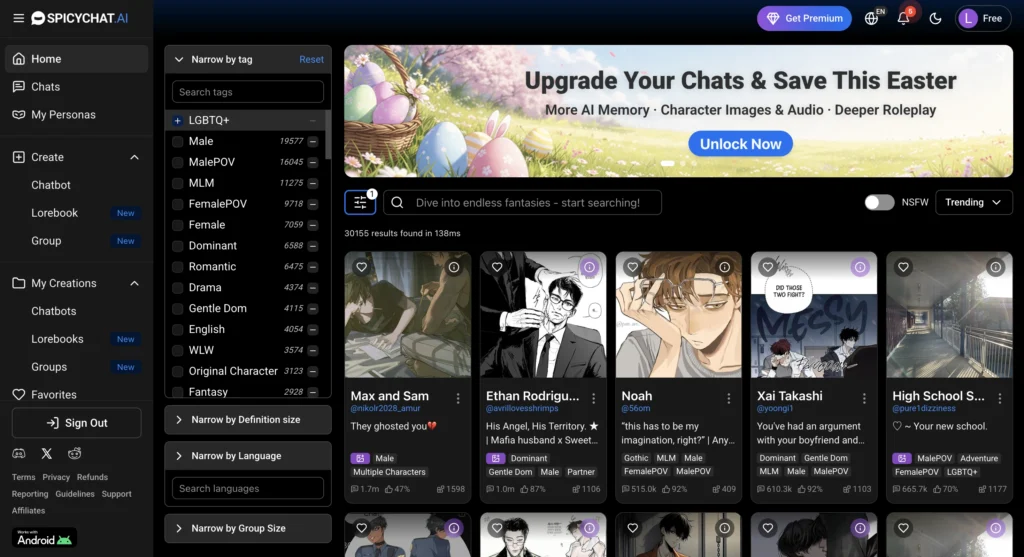Check the MalePOV tag checkbox
This screenshot has width=1024, height=557.
click(x=178, y=162)
